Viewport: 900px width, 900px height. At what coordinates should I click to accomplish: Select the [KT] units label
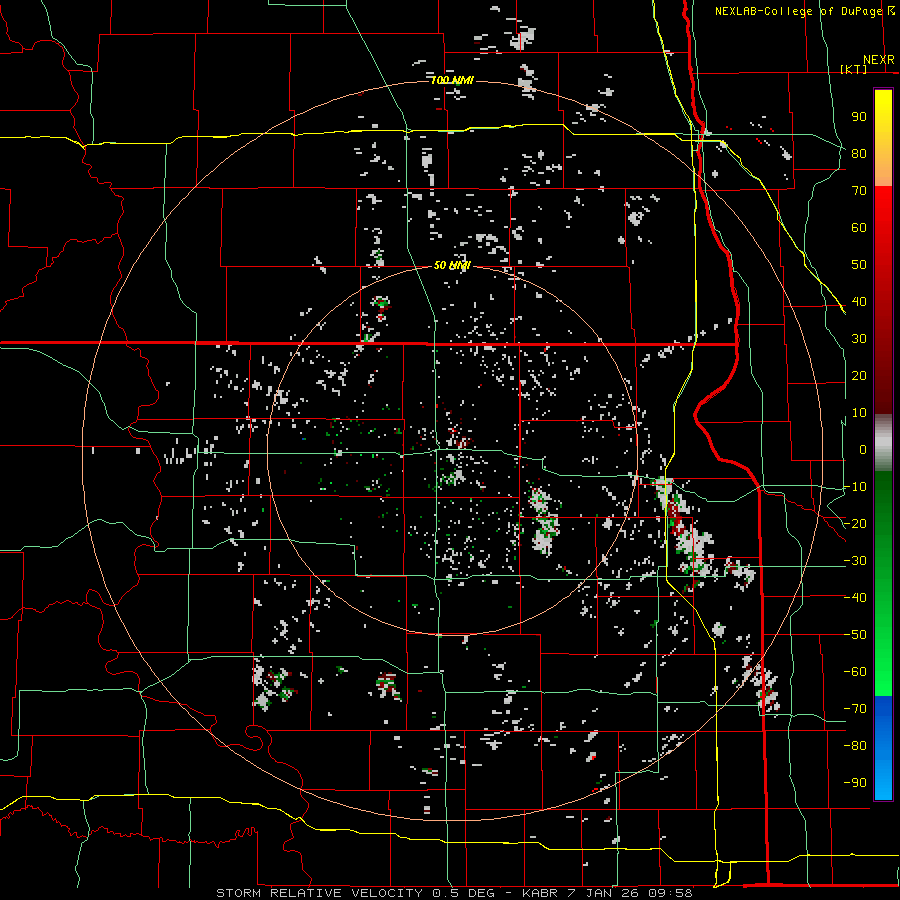[x=854, y=69]
